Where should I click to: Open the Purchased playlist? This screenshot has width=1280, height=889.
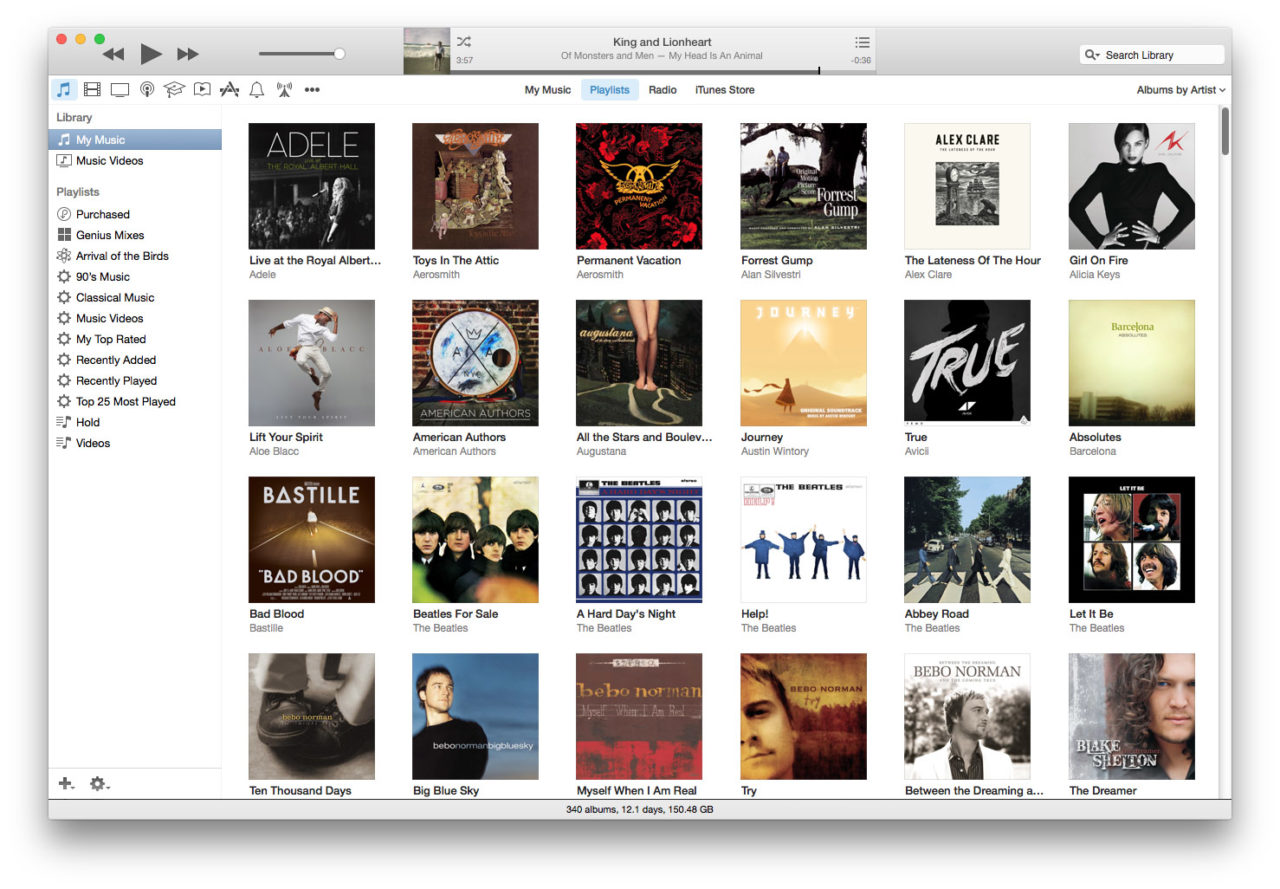point(103,214)
